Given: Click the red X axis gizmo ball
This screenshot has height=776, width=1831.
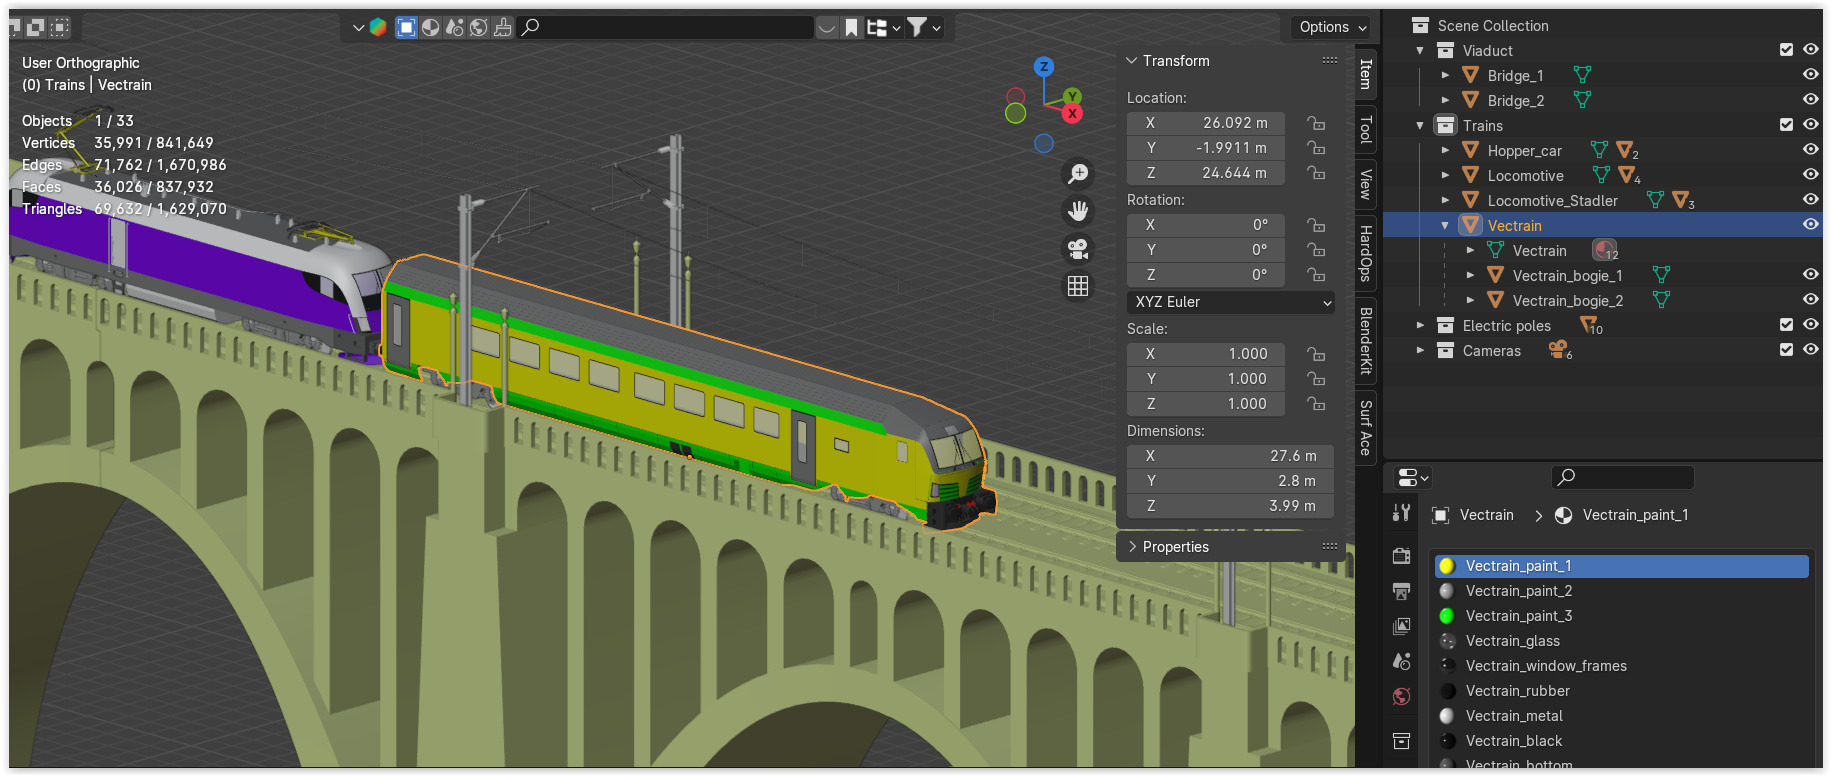Looking at the screenshot, I should [1072, 113].
